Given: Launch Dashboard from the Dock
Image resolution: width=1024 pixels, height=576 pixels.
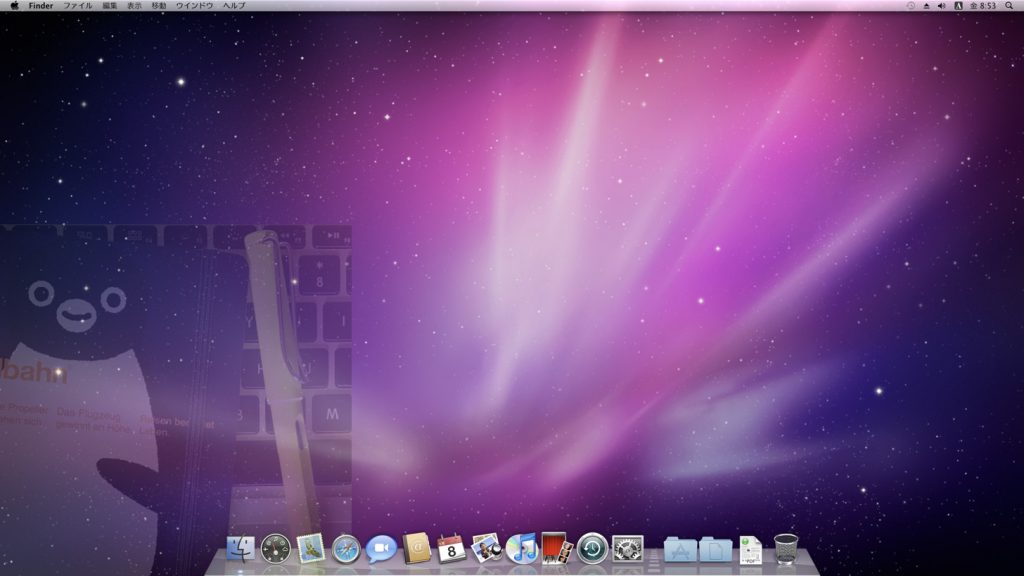Looking at the screenshot, I should (276, 549).
